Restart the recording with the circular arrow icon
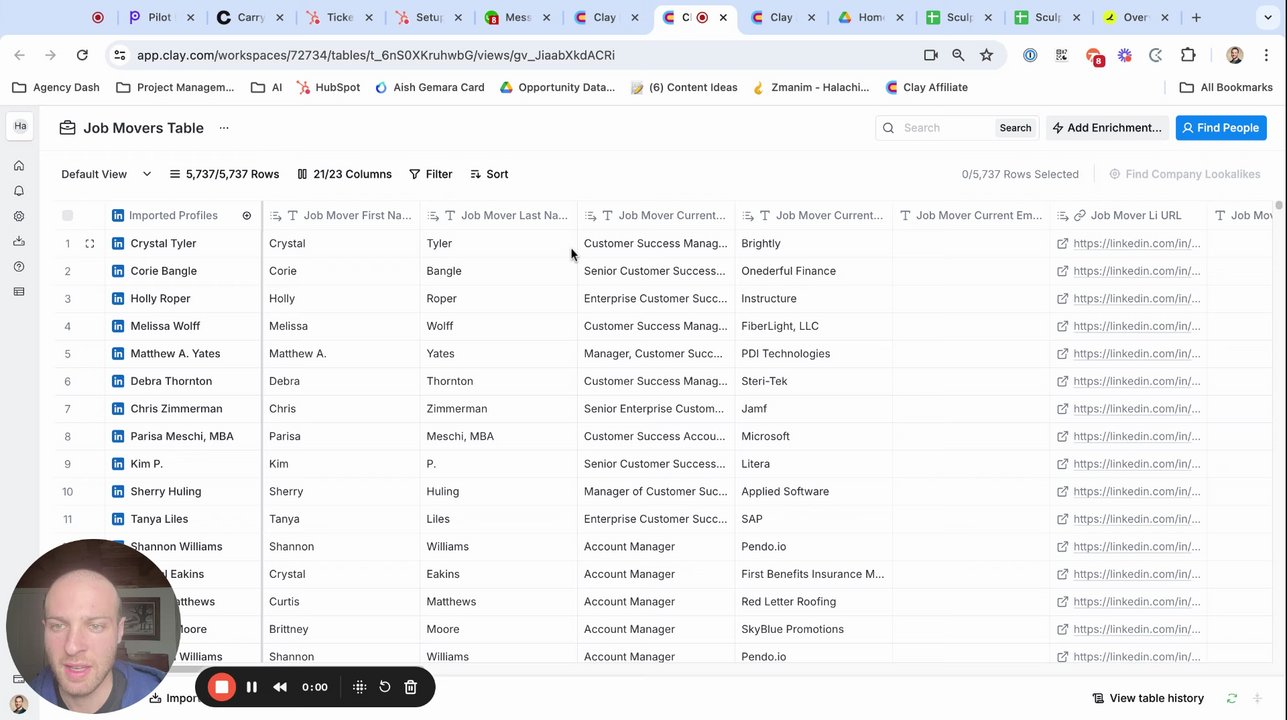1287x720 pixels. click(x=385, y=687)
